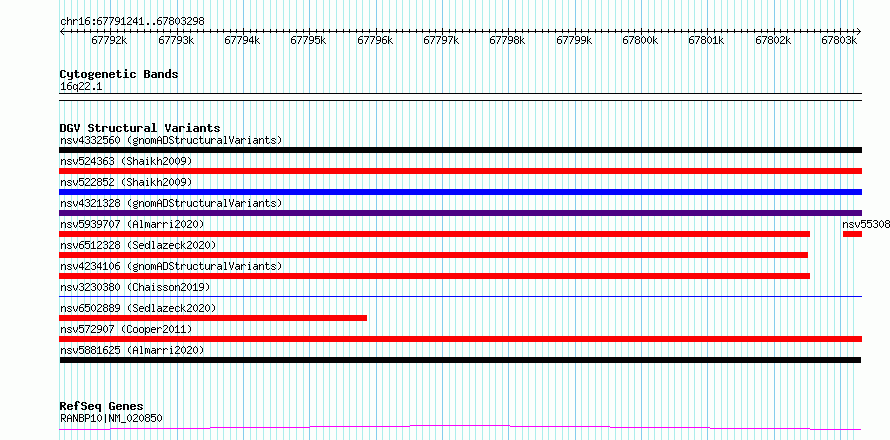Screen dimensions: 890x440
Task: Click the partially shown nsv55308 label
Action: tap(866, 224)
